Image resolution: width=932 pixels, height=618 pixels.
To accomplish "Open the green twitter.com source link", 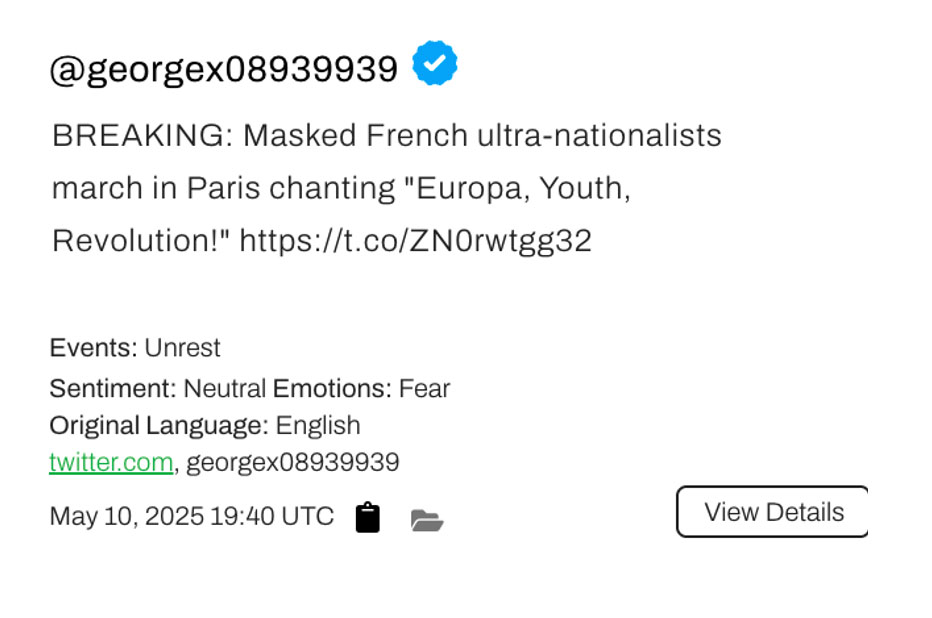I will [111, 462].
